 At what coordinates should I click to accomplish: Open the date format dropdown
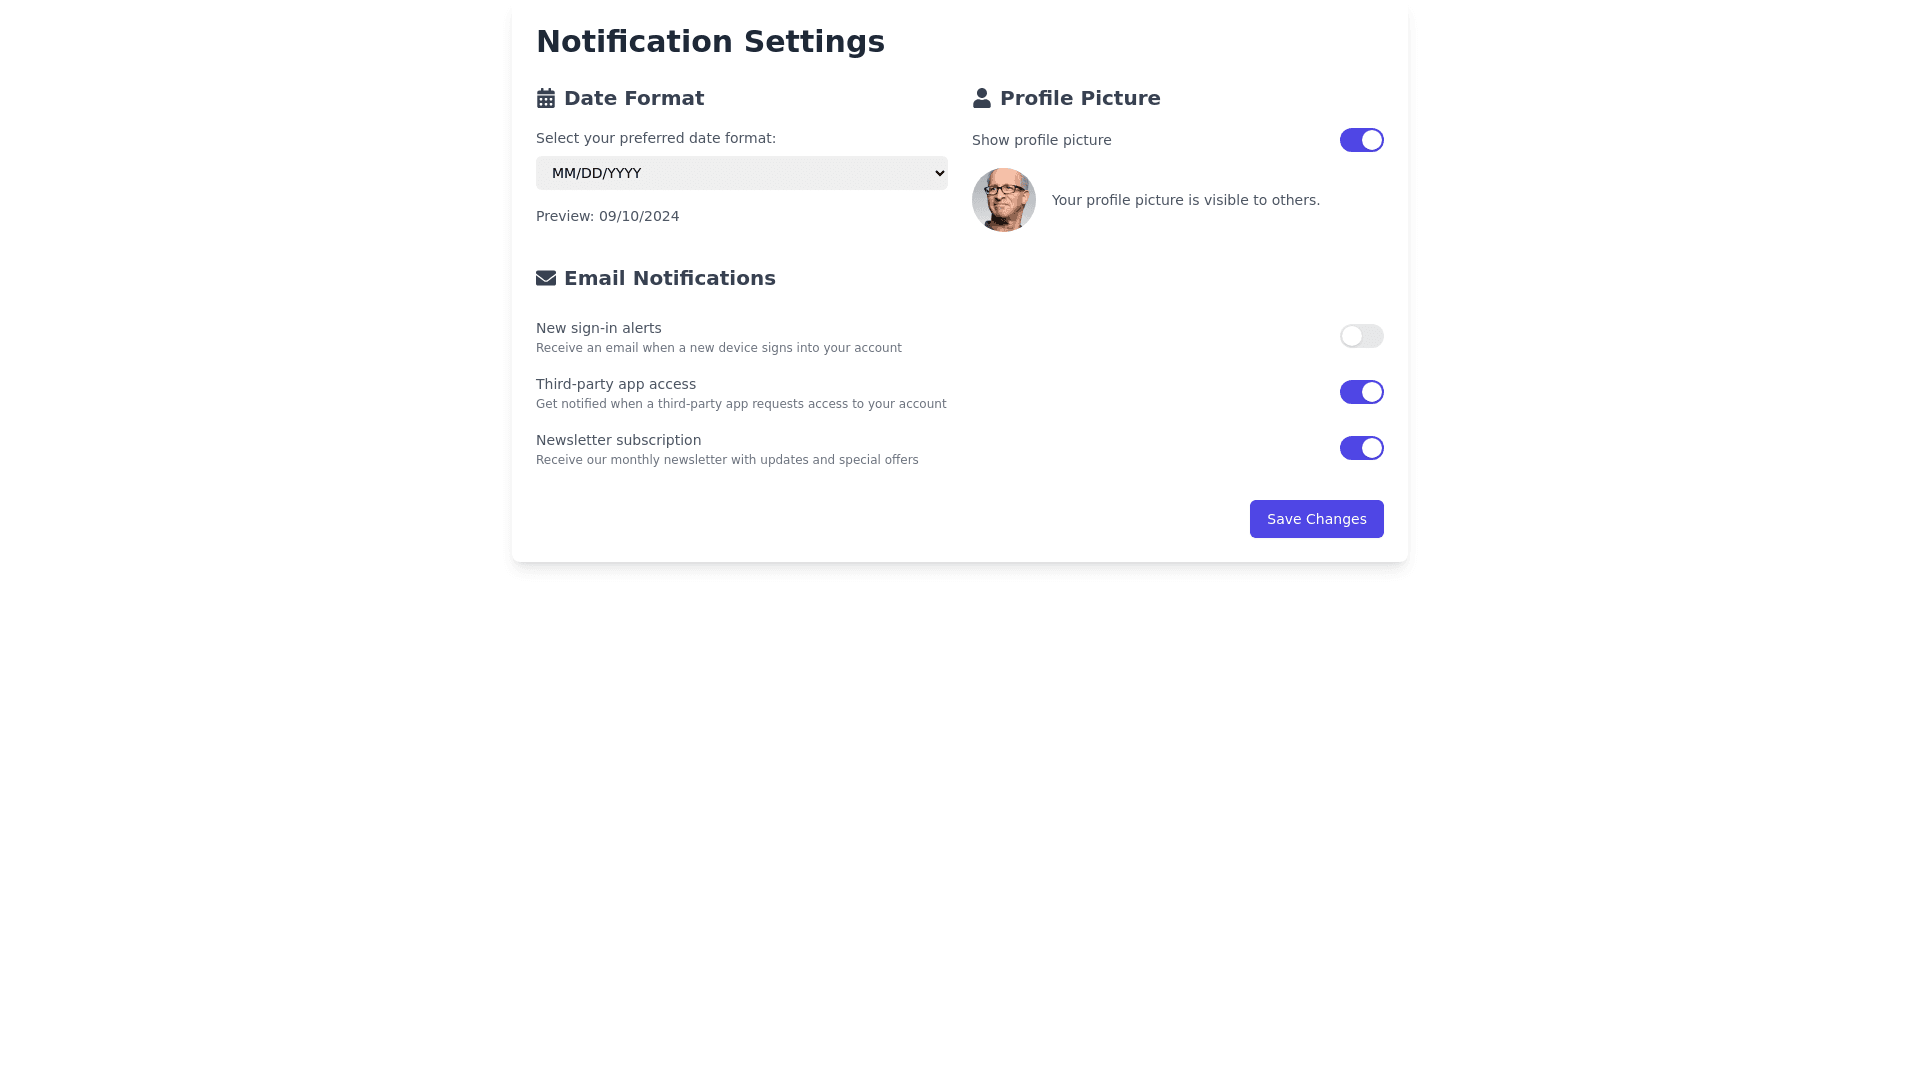click(741, 173)
